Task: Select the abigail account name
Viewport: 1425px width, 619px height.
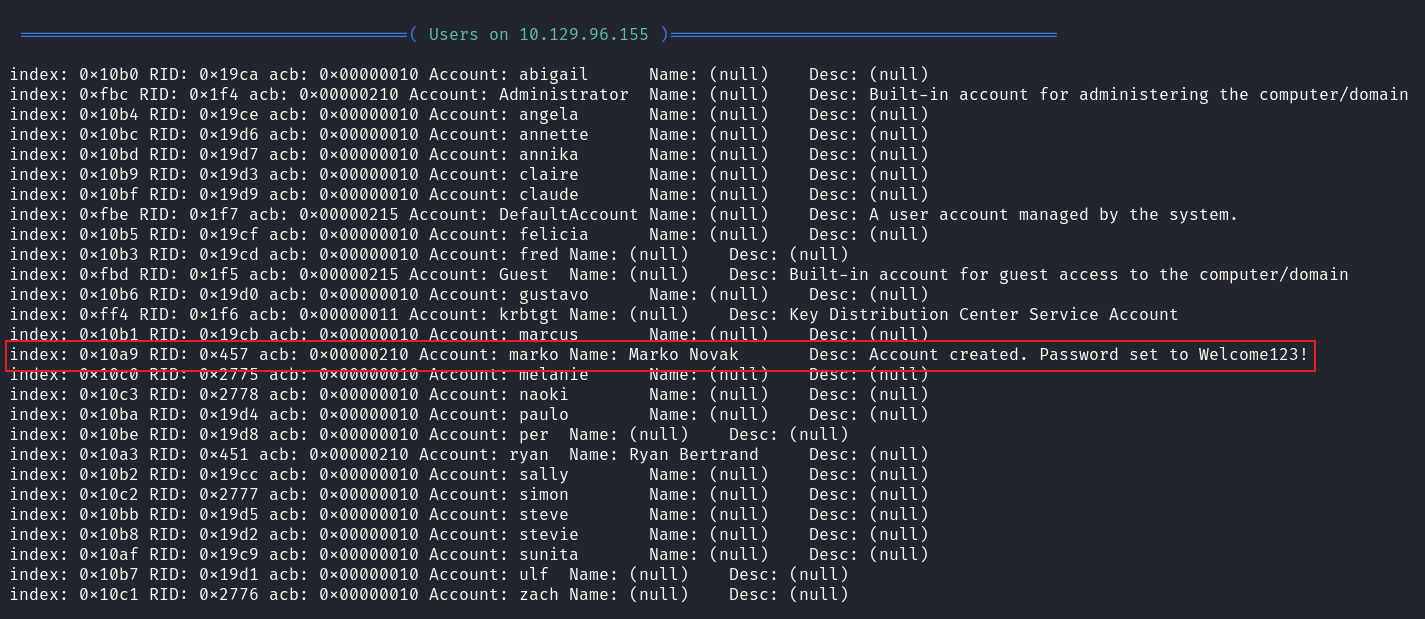Action: click(x=554, y=74)
